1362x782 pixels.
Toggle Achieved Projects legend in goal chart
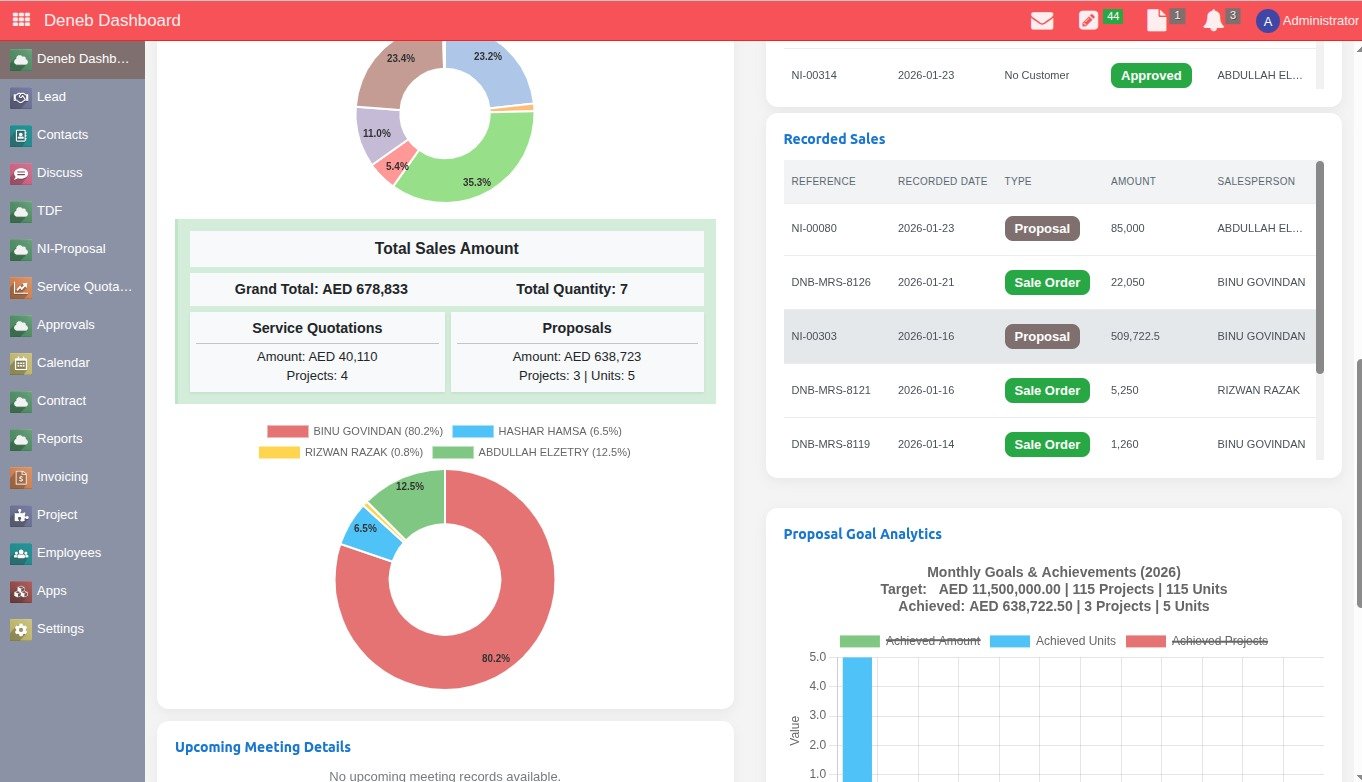pyautogui.click(x=1197, y=641)
